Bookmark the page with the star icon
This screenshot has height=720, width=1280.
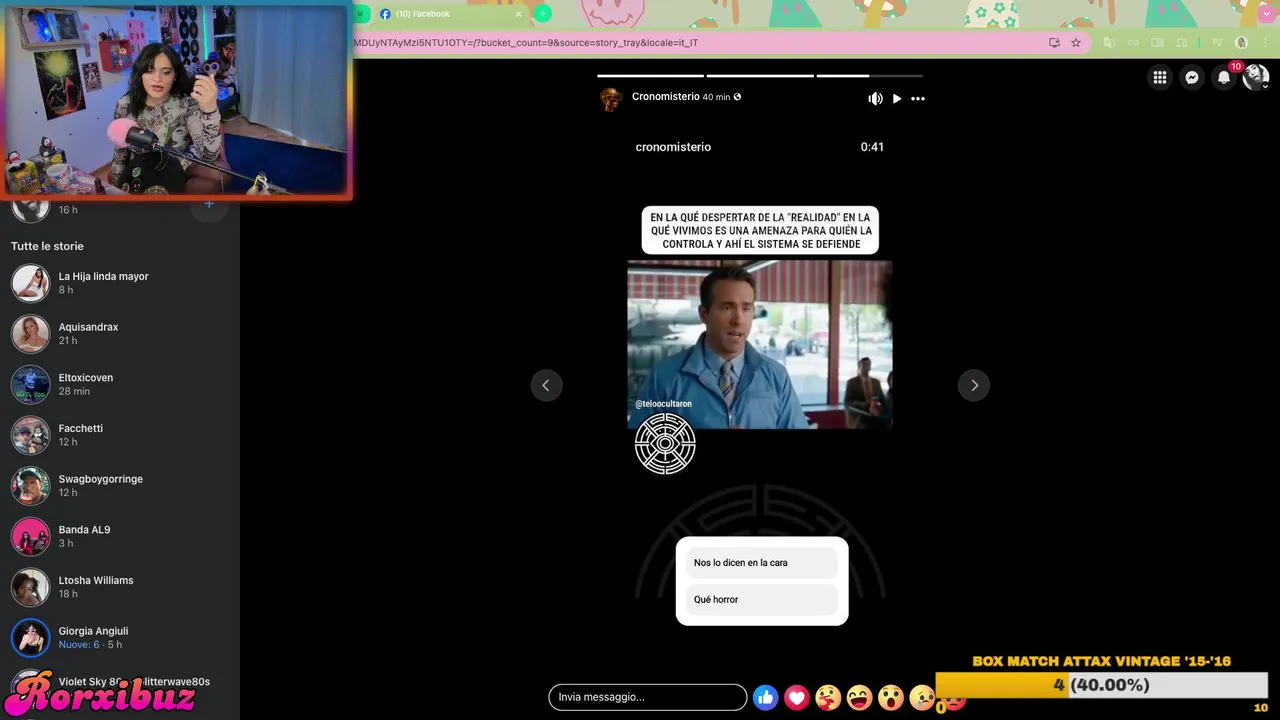pyautogui.click(x=1076, y=43)
